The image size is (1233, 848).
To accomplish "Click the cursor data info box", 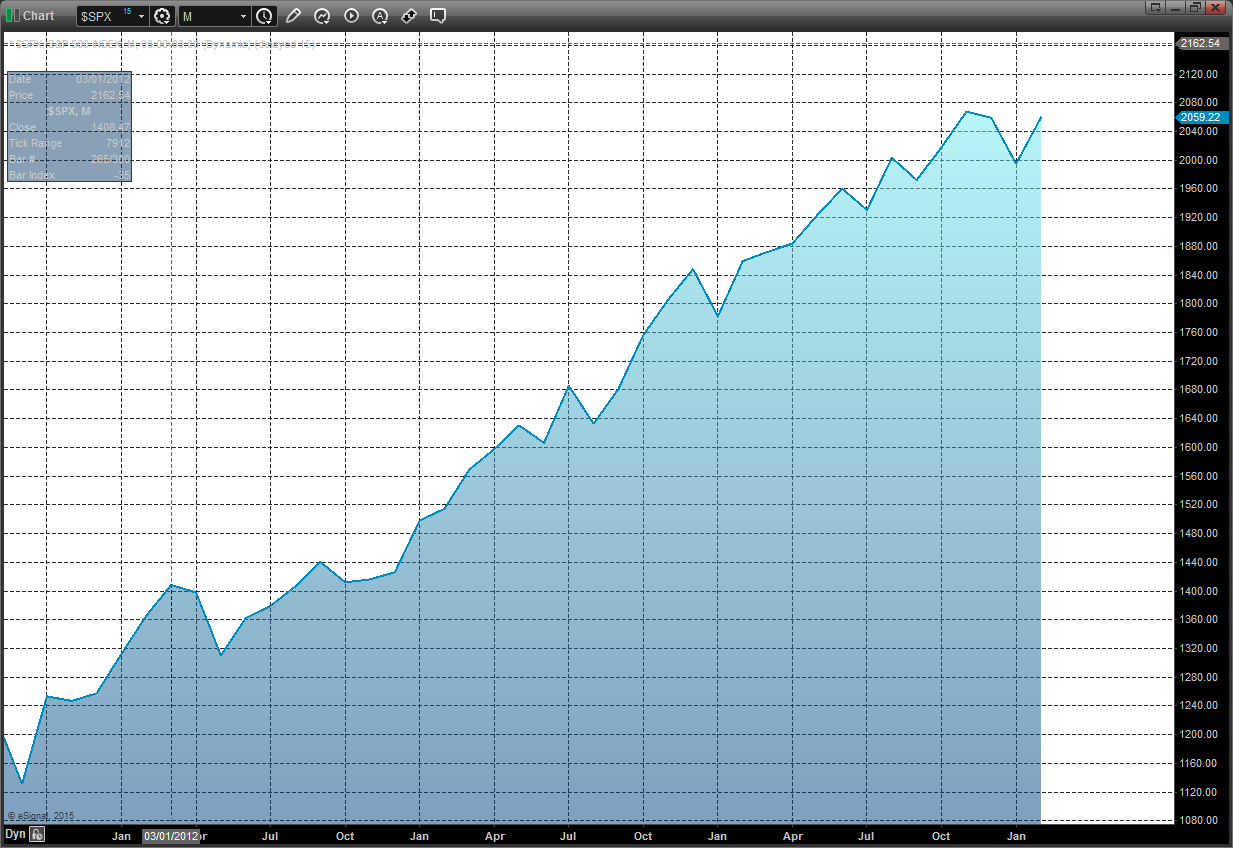I will [x=69, y=126].
